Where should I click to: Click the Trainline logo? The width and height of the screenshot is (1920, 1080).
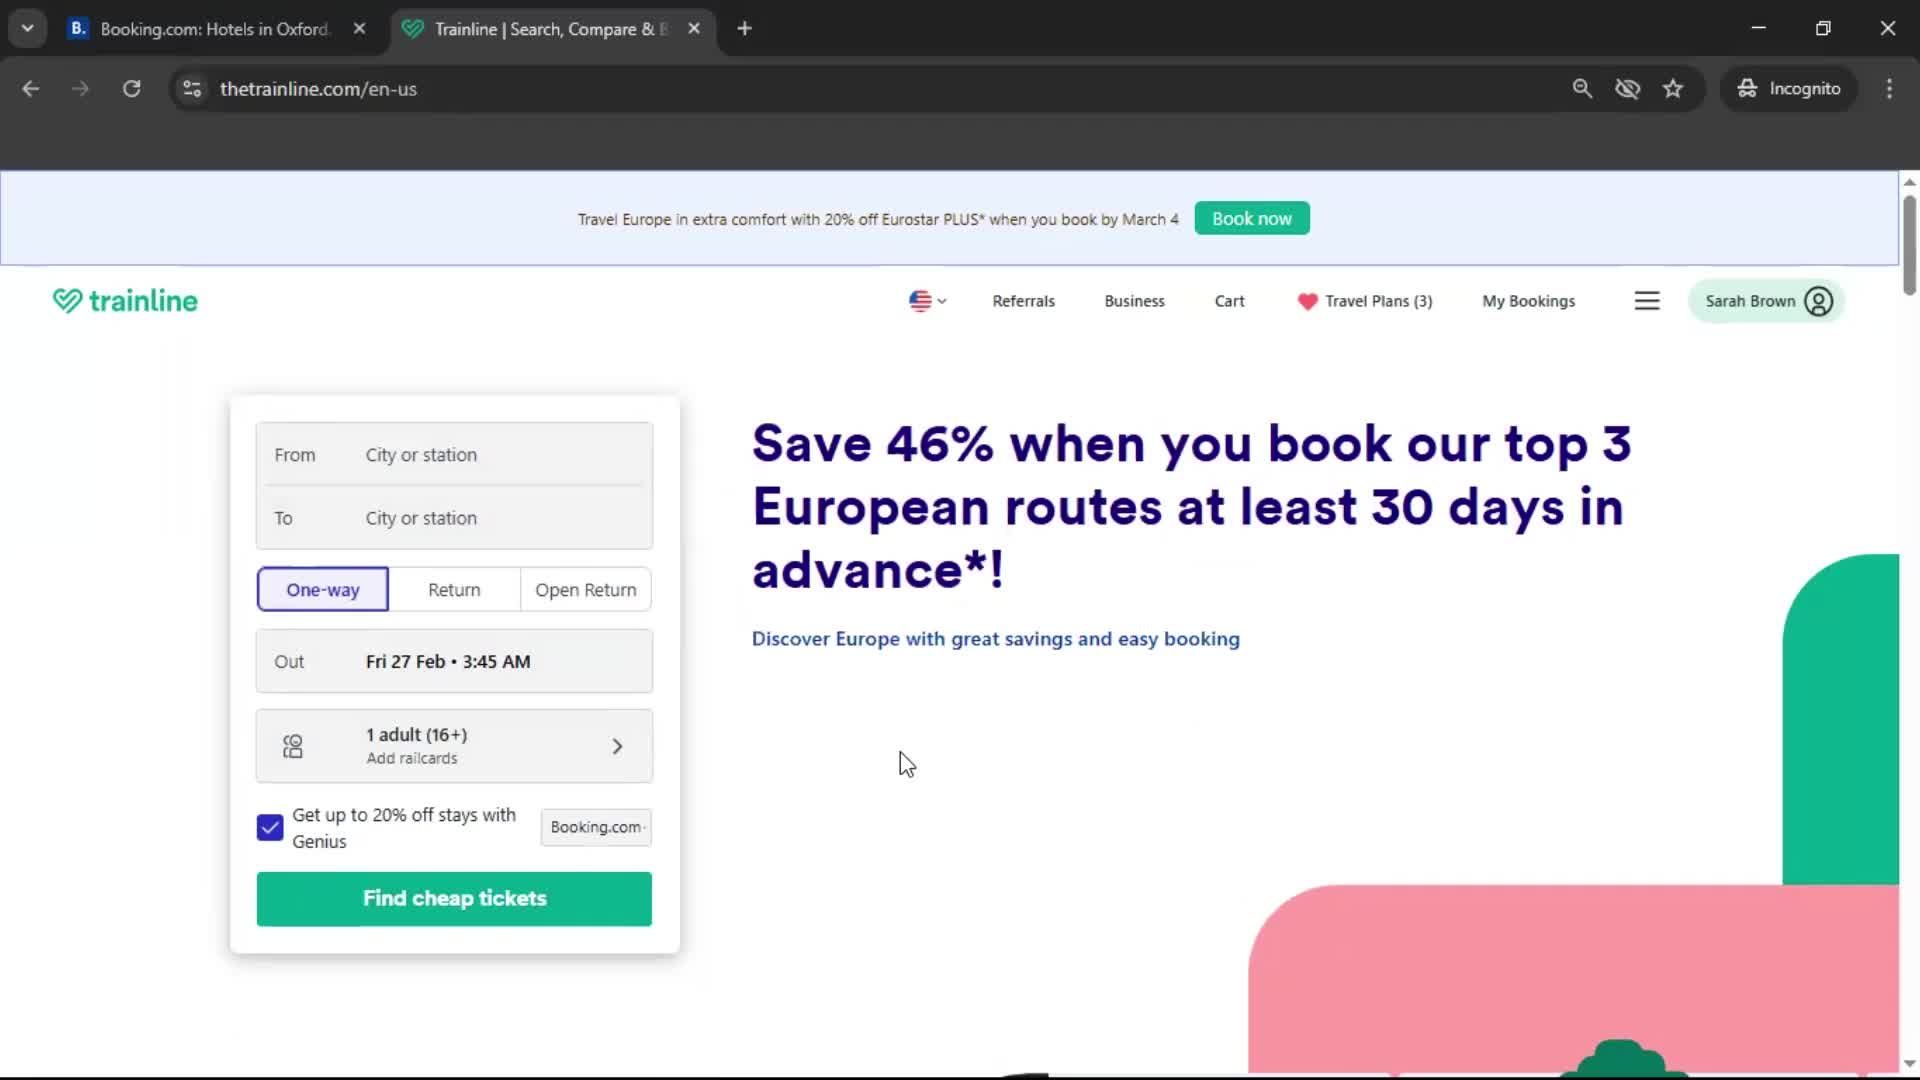pos(124,300)
